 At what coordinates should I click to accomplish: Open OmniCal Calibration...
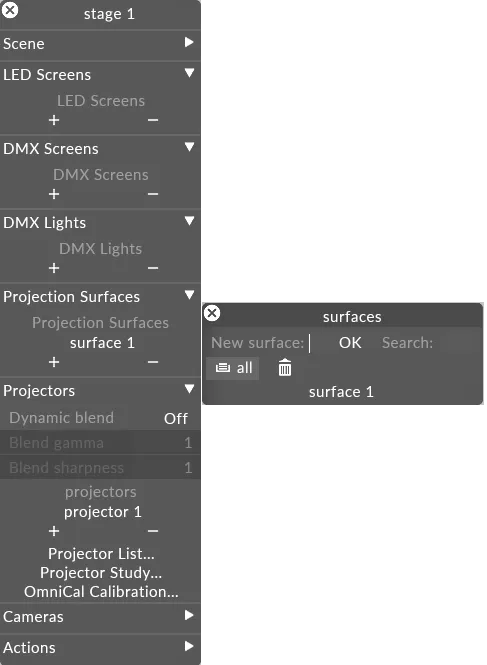point(101,592)
